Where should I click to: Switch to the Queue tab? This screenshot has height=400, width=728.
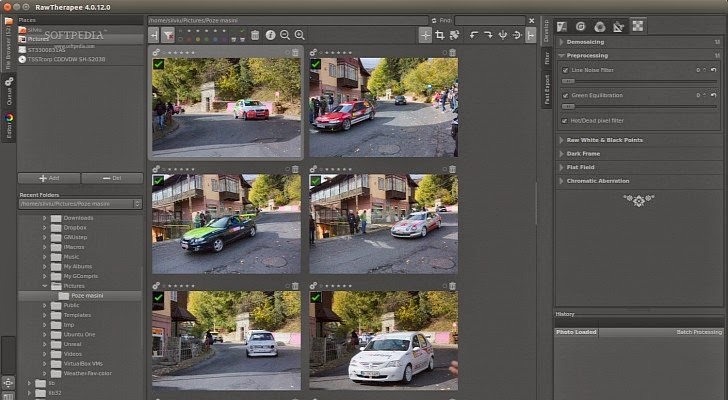pos(9,90)
